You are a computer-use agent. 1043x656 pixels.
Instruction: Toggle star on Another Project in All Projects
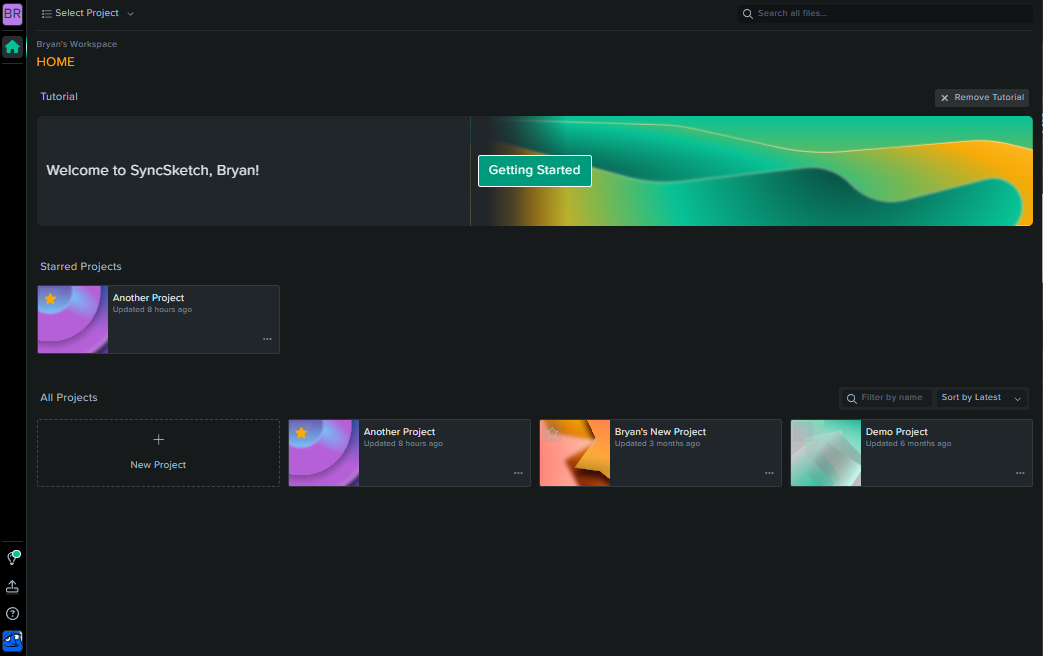pos(301,432)
